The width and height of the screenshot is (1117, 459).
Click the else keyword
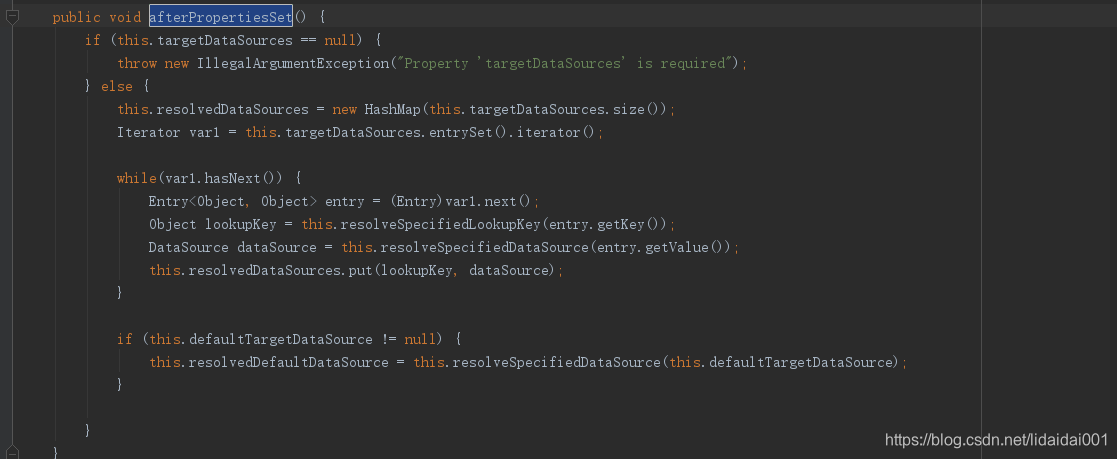click(117, 86)
